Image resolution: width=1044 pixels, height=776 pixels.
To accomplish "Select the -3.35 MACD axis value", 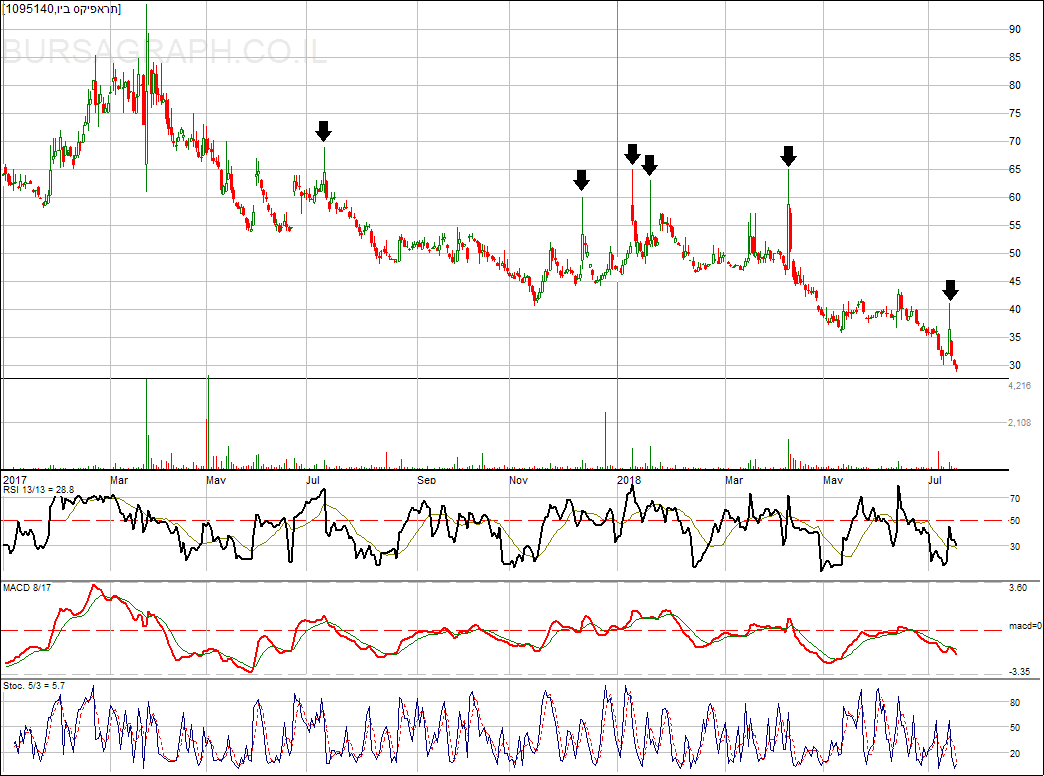I will [1019, 671].
